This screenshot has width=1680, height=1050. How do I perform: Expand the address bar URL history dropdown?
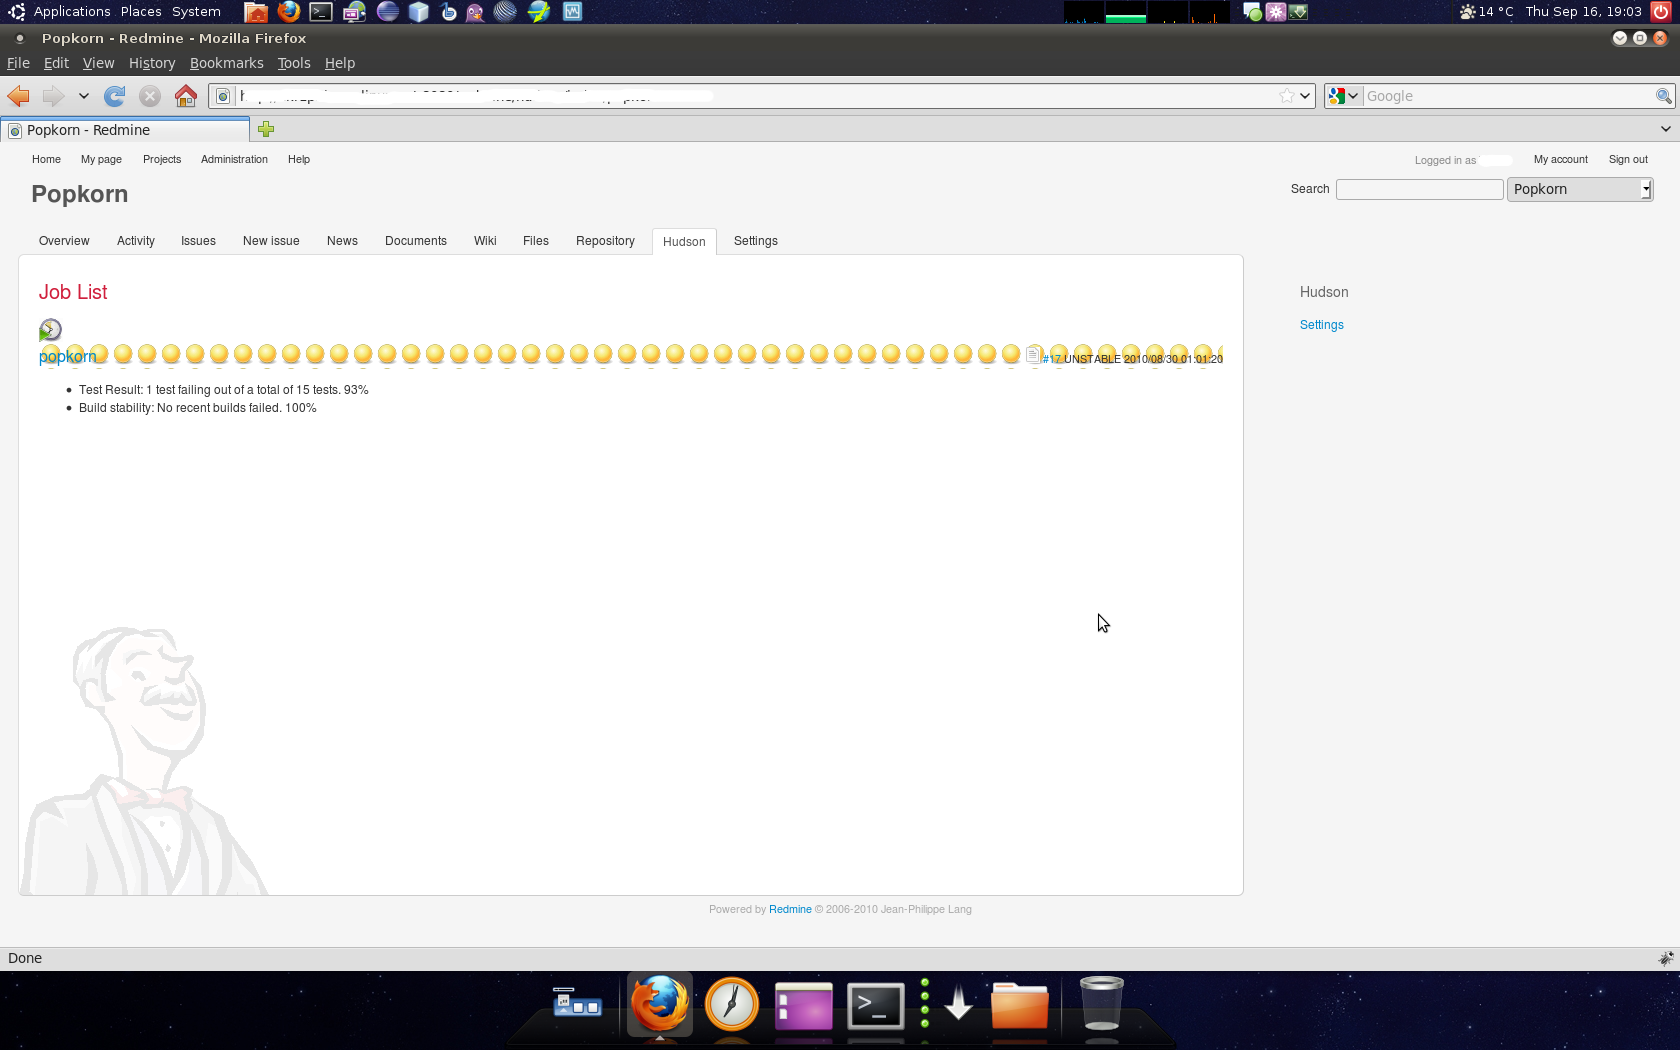pos(1305,96)
